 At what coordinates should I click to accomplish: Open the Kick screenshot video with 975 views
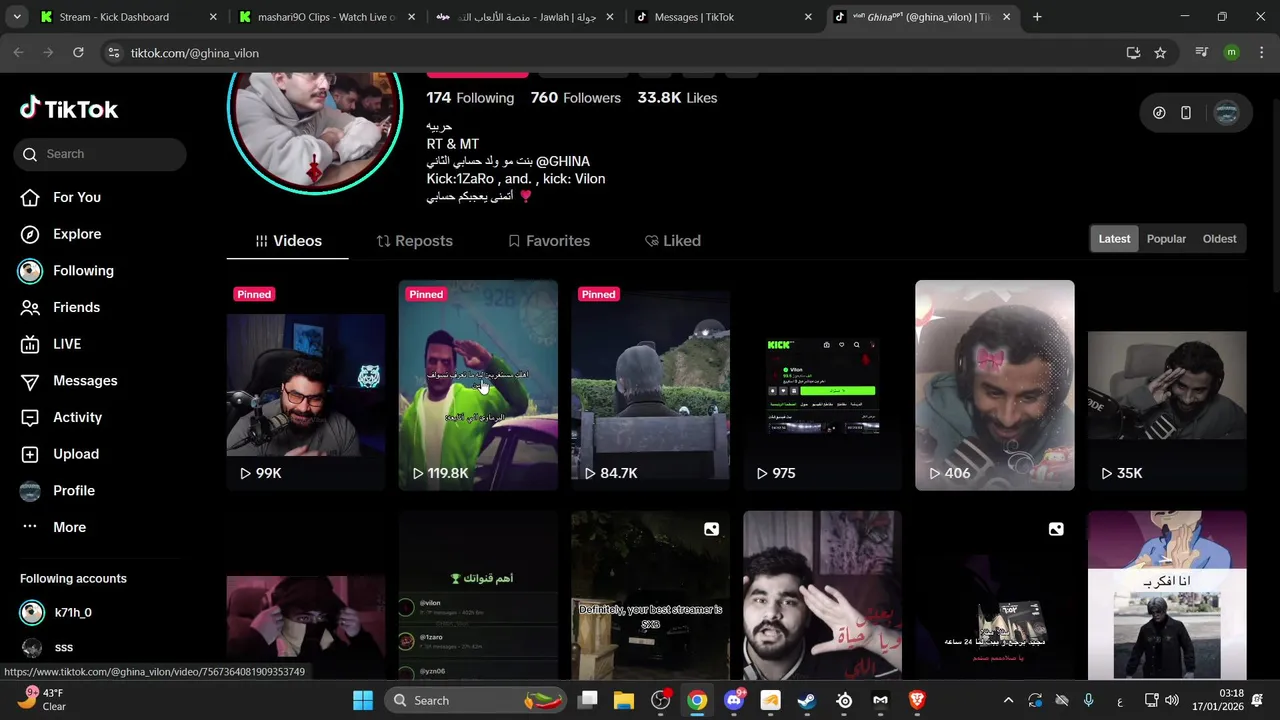pyautogui.click(x=822, y=385)
